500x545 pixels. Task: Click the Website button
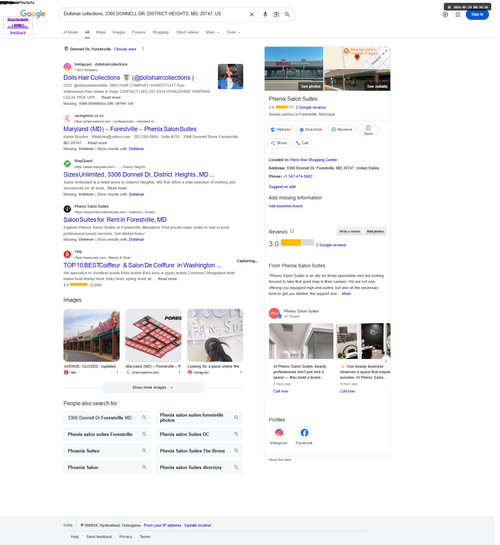point(280,130)
